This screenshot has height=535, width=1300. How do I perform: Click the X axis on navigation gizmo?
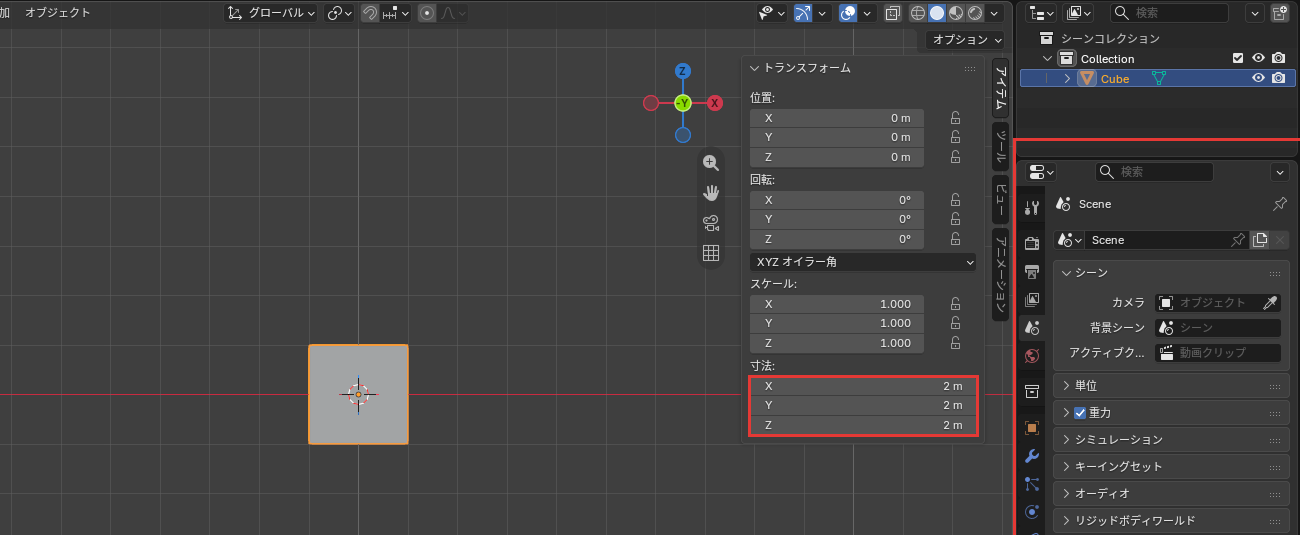click(x=715, y=103)
